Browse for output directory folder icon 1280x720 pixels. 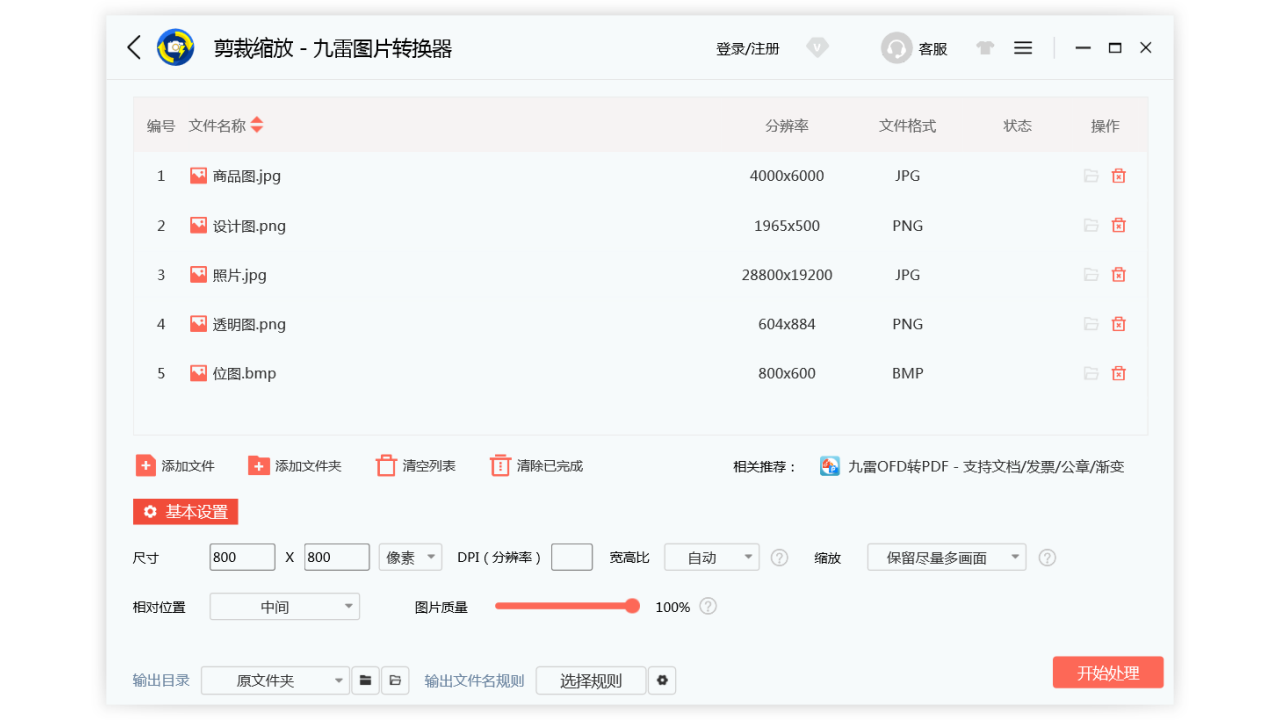point(366,681)
